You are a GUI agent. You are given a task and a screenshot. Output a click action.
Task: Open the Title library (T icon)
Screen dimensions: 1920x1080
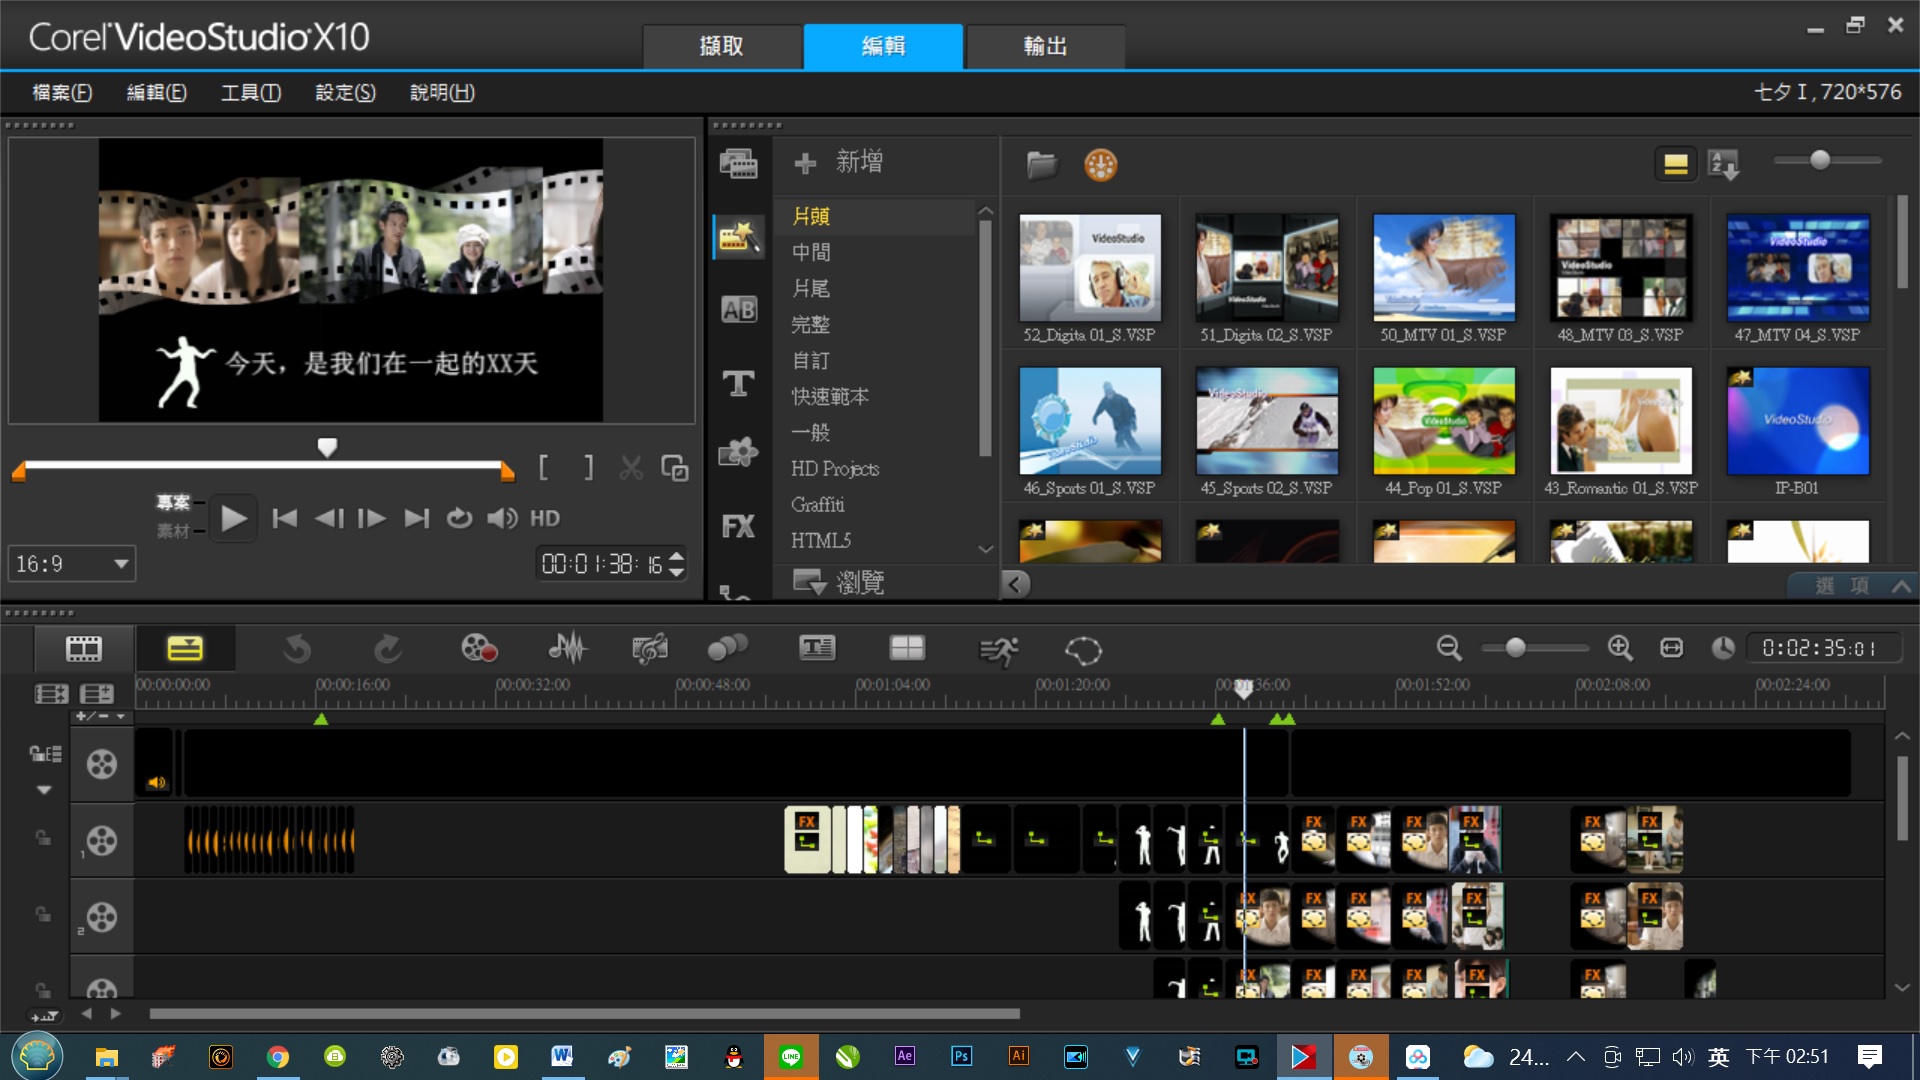point(738,383)
